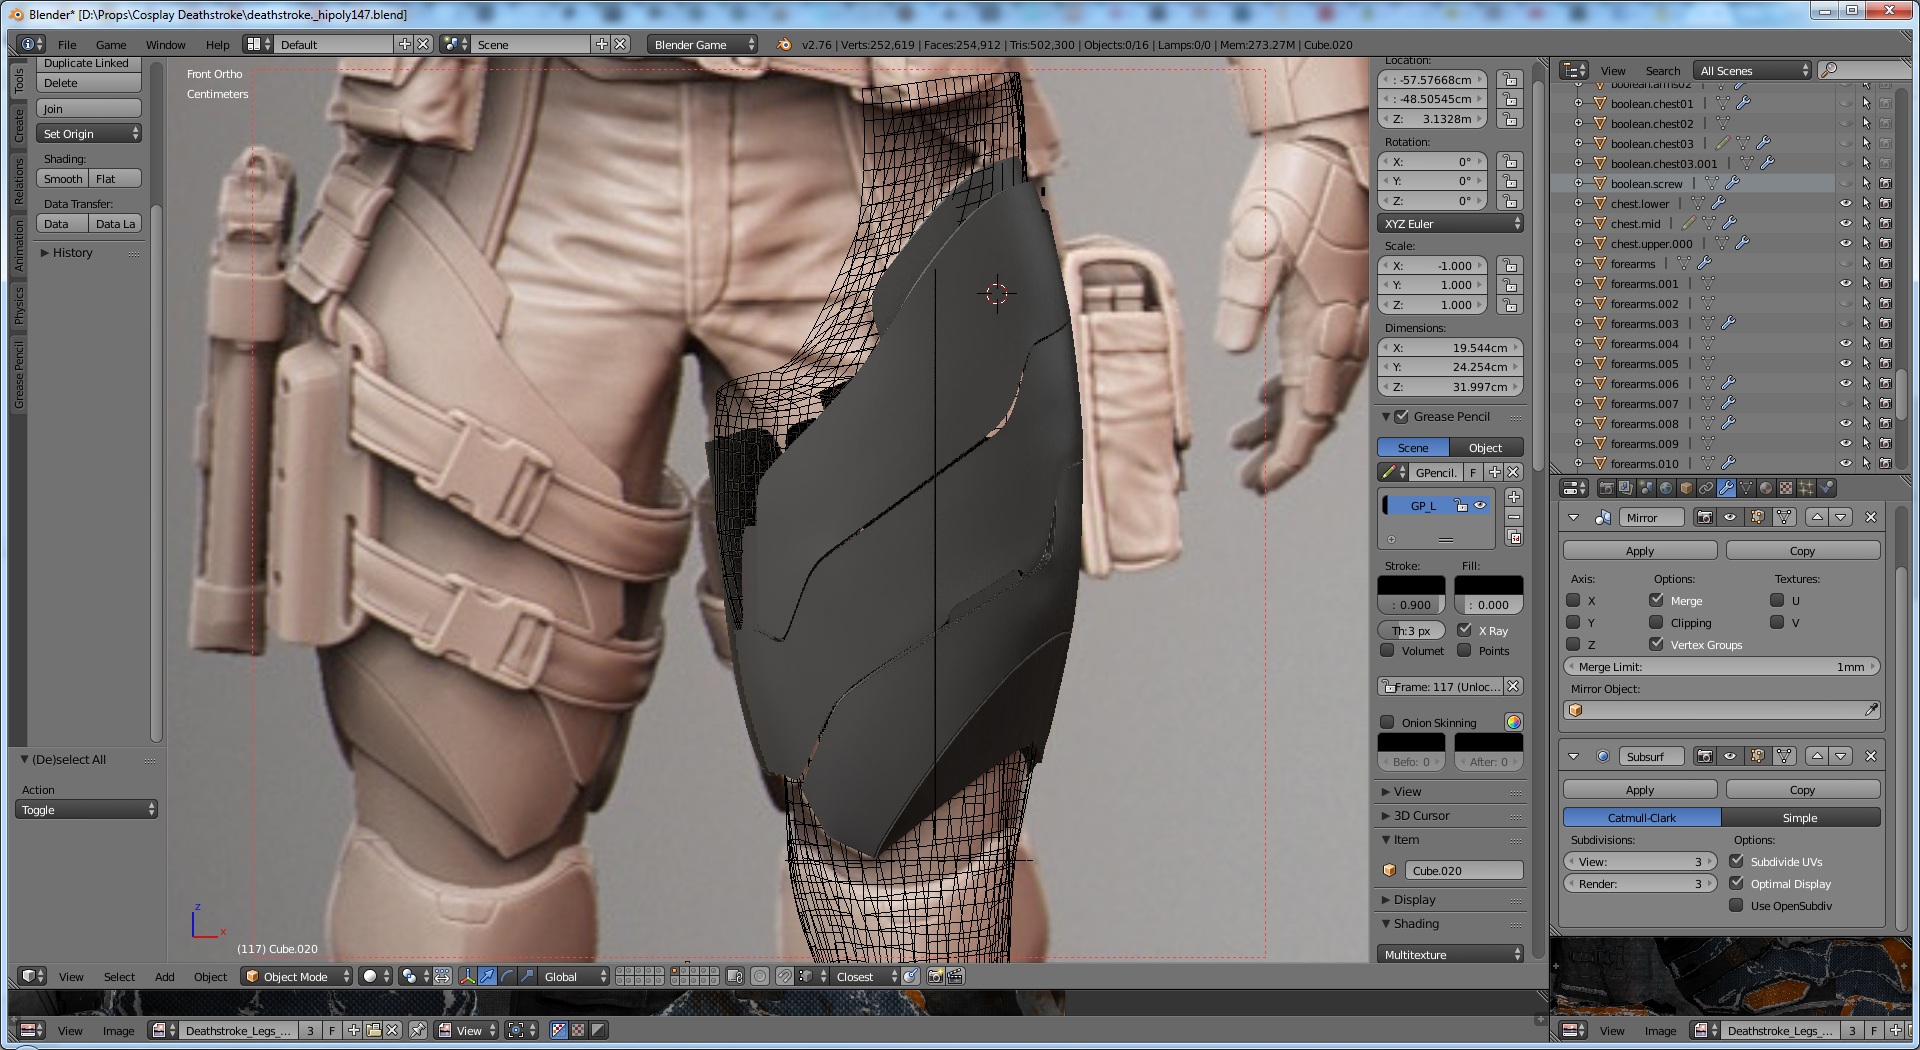Open the XYZ Euler rotation mode dropdown

click(x=1450, y=223)
